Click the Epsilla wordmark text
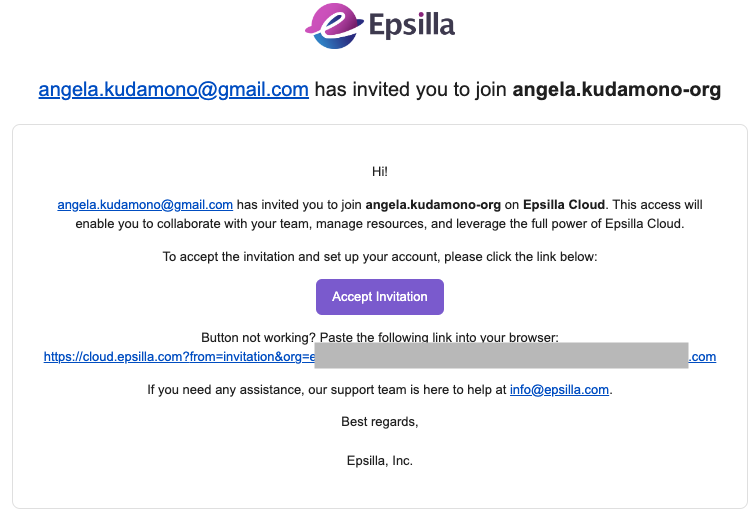This screenshot has height=516, width=756. click(x=412, y=26)
